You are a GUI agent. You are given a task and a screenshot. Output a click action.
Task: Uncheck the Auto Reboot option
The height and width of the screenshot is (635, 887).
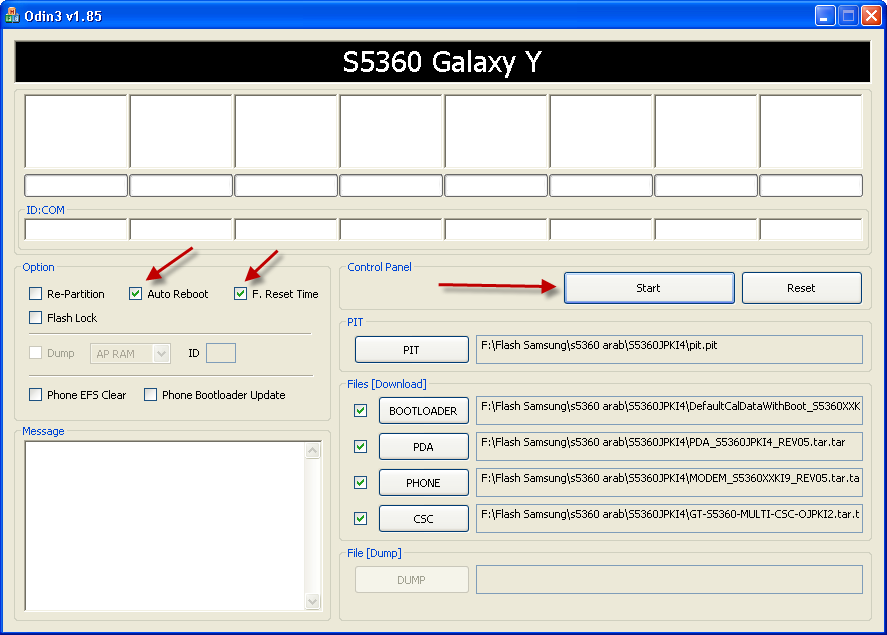135,293
